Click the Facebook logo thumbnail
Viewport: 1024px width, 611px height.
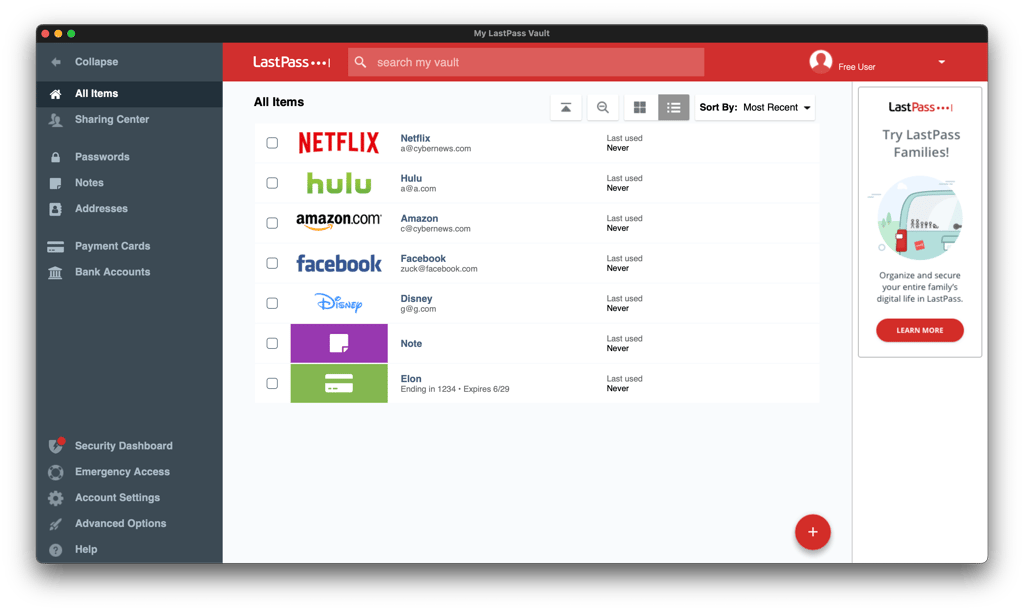tap(339, 263)
